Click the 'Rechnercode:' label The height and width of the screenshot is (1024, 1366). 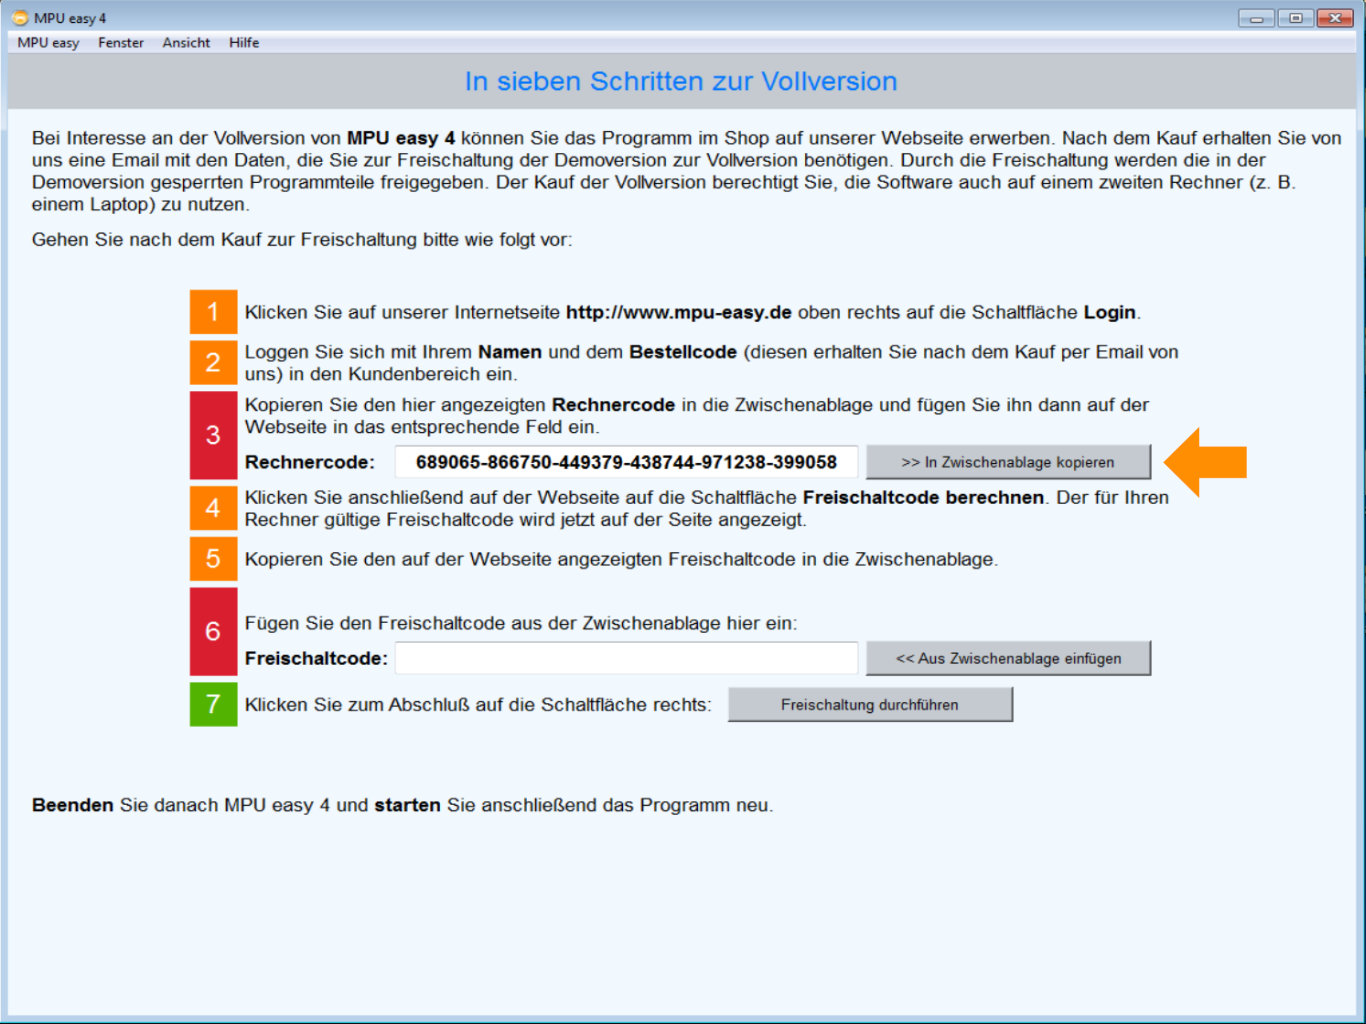tap(310, 462)
